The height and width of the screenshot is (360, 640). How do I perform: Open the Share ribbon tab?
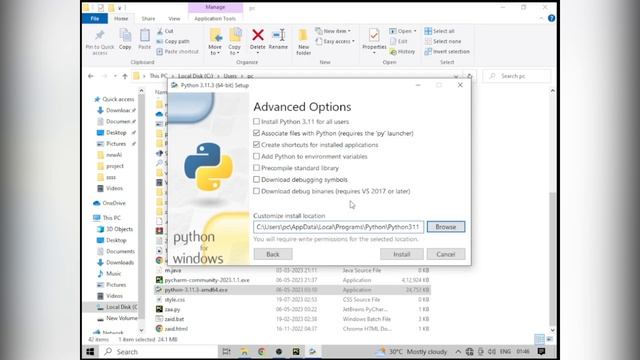(x=148, y=18)
